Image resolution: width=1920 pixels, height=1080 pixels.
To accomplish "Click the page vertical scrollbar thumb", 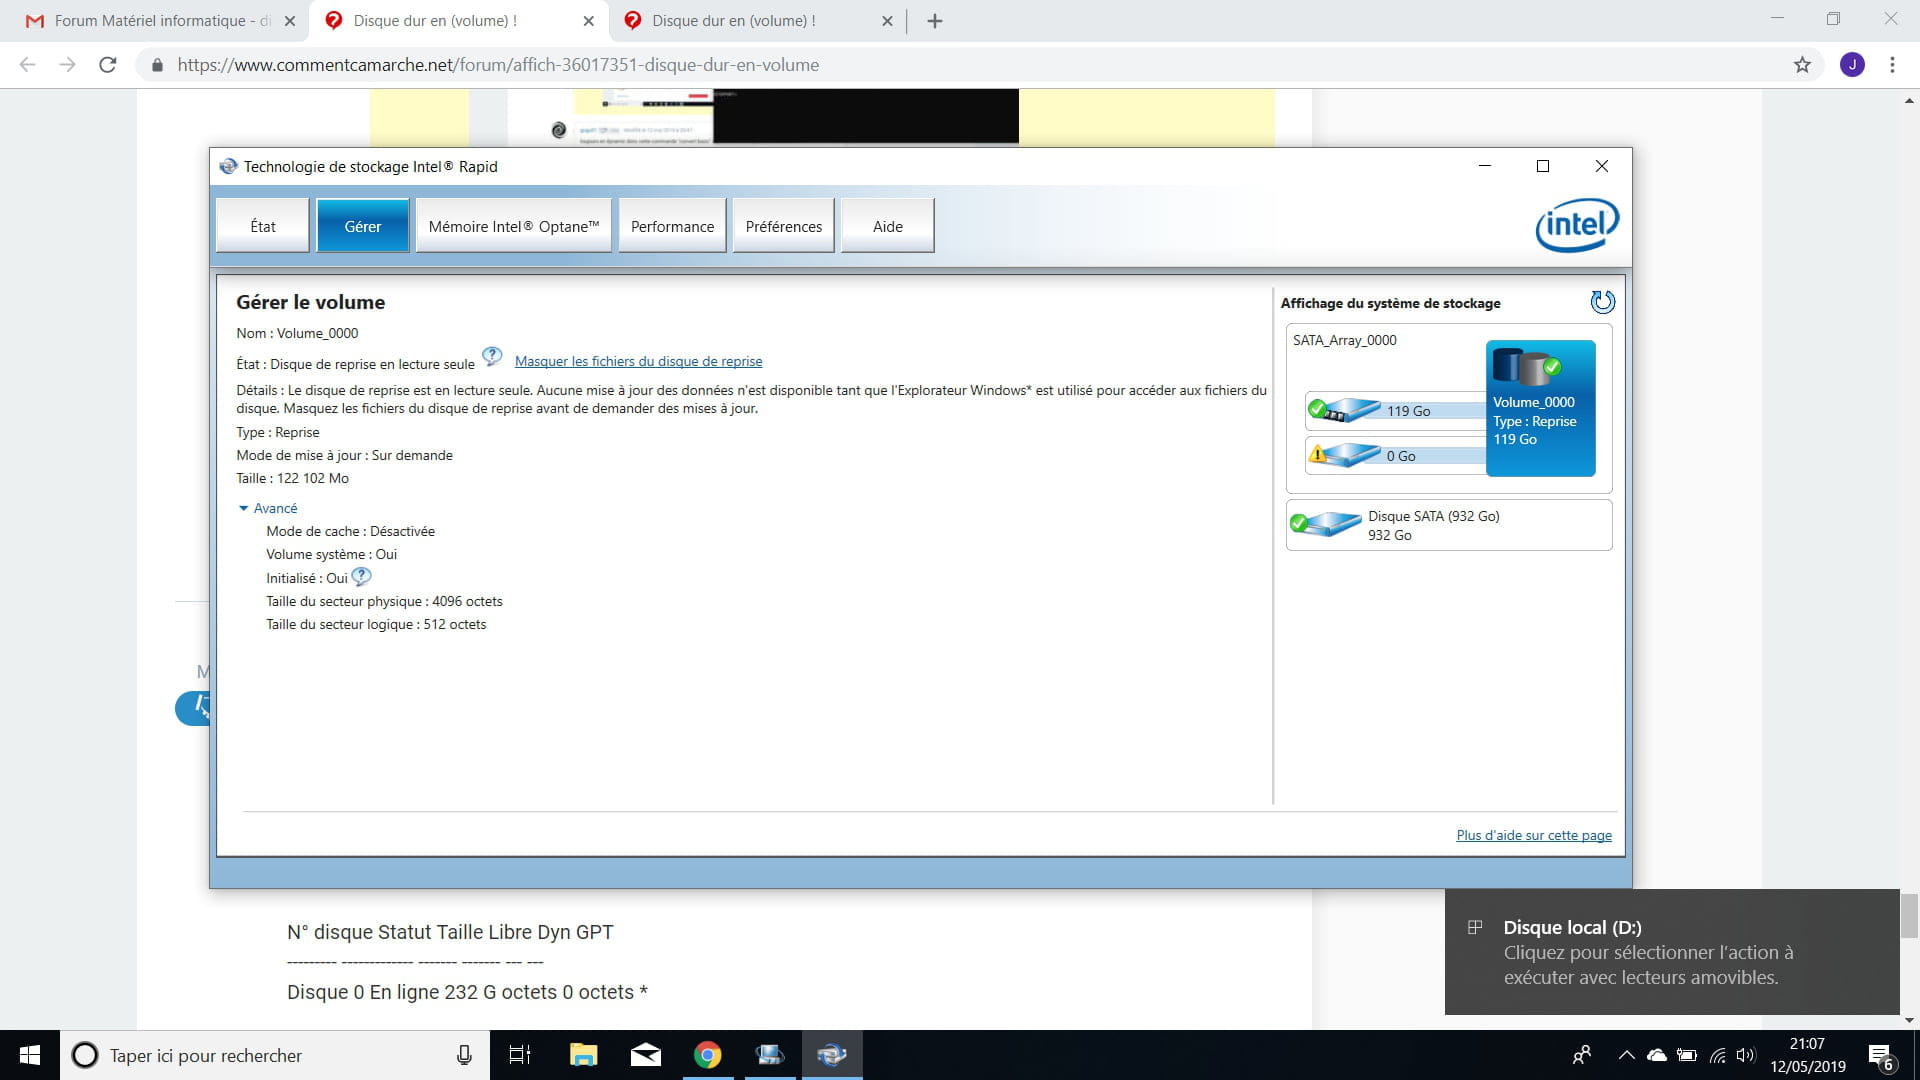I will coord(1909,915).
